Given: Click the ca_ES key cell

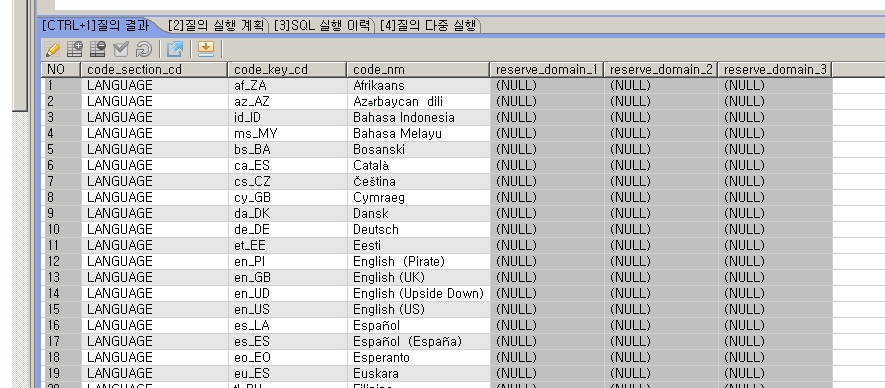Looking at the screenshot, I should pos(287,165).
